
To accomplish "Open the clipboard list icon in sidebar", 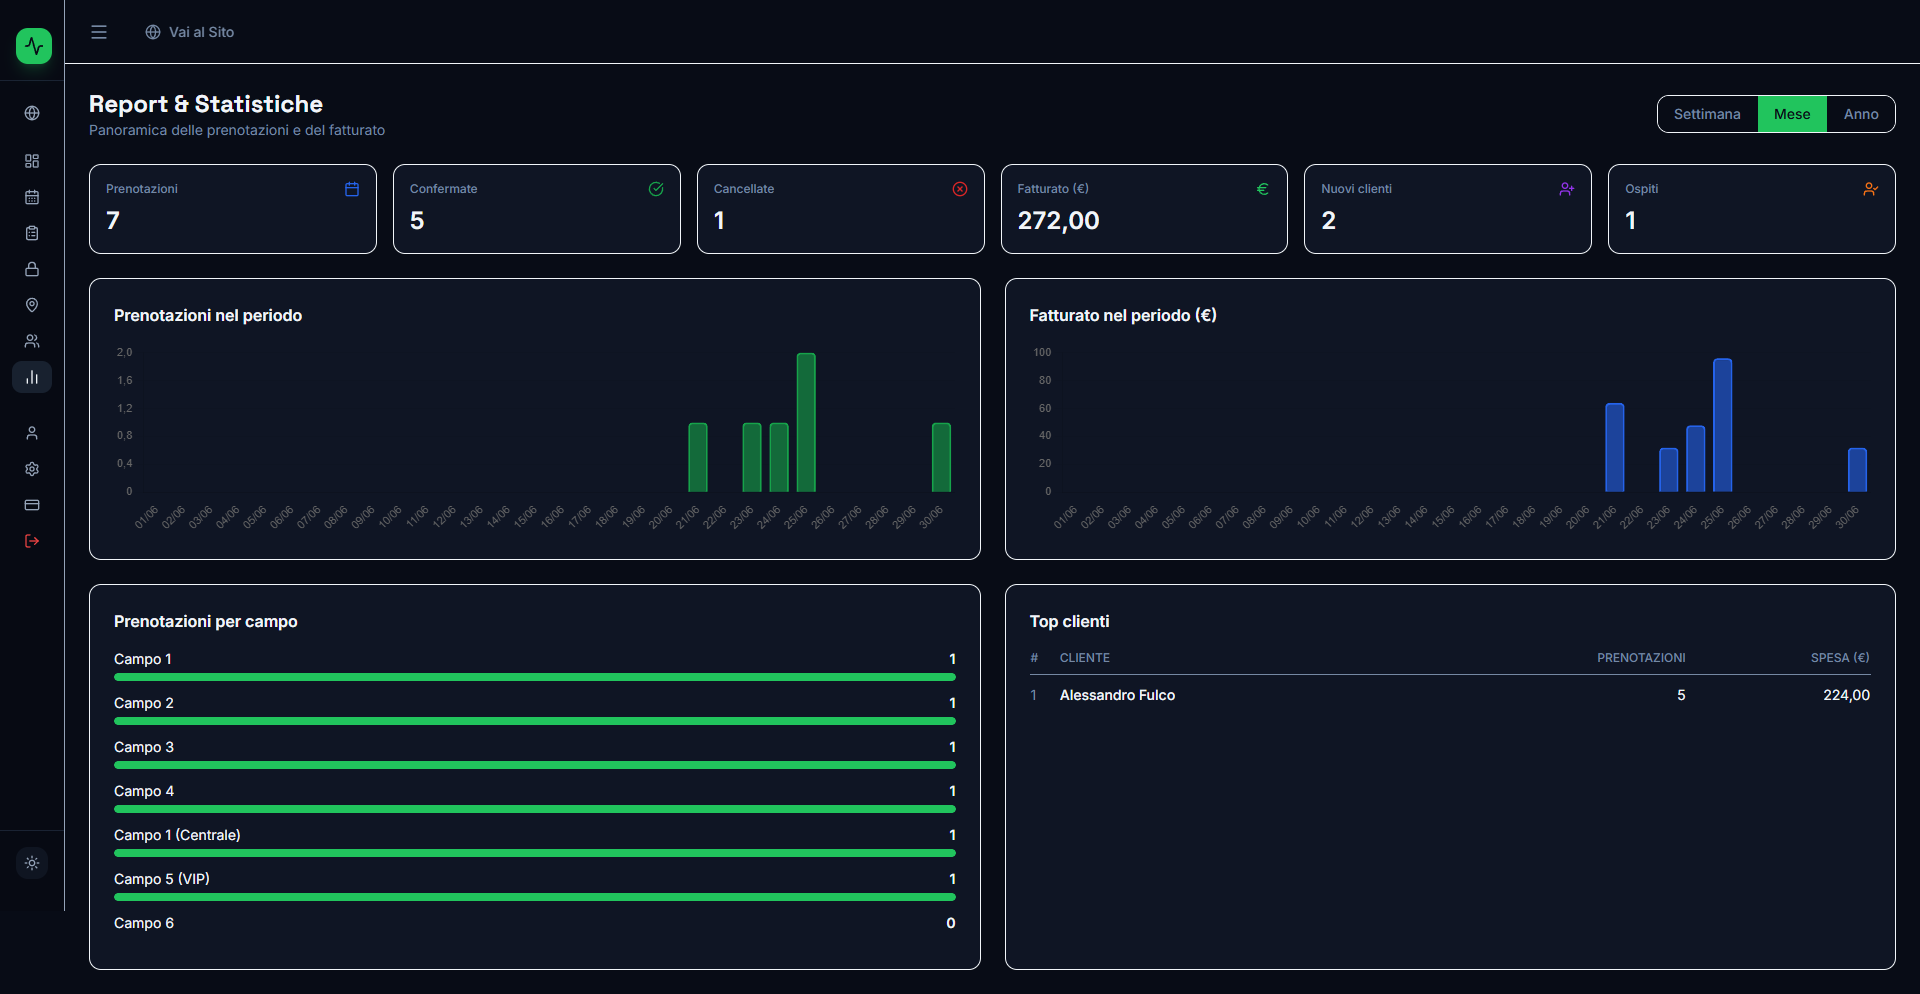I will (32, 233).
